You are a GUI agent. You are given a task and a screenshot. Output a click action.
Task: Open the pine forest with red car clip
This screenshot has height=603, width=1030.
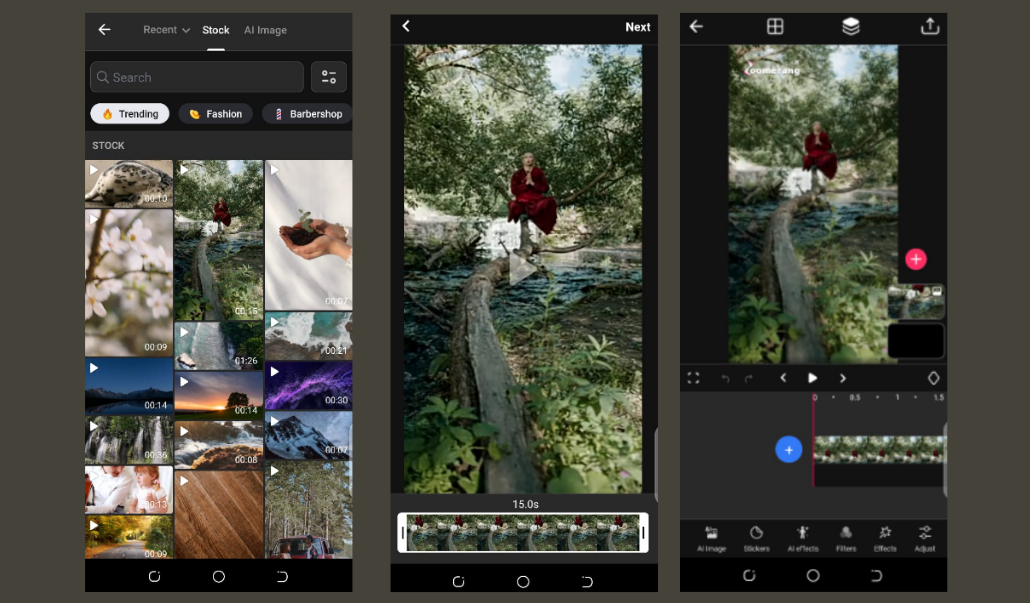click(309, 510)
